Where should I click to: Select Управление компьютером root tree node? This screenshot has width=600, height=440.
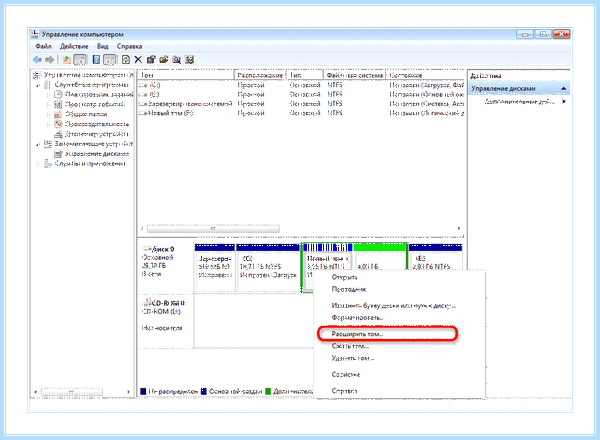point(88,75)
